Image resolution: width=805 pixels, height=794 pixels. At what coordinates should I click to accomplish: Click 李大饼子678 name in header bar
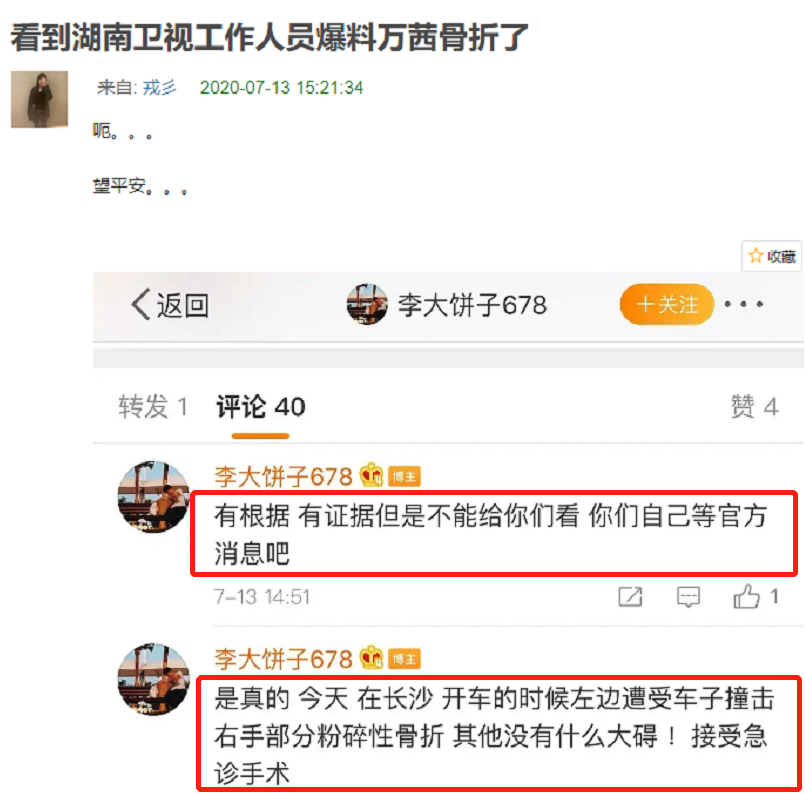[x=472, y=305]
